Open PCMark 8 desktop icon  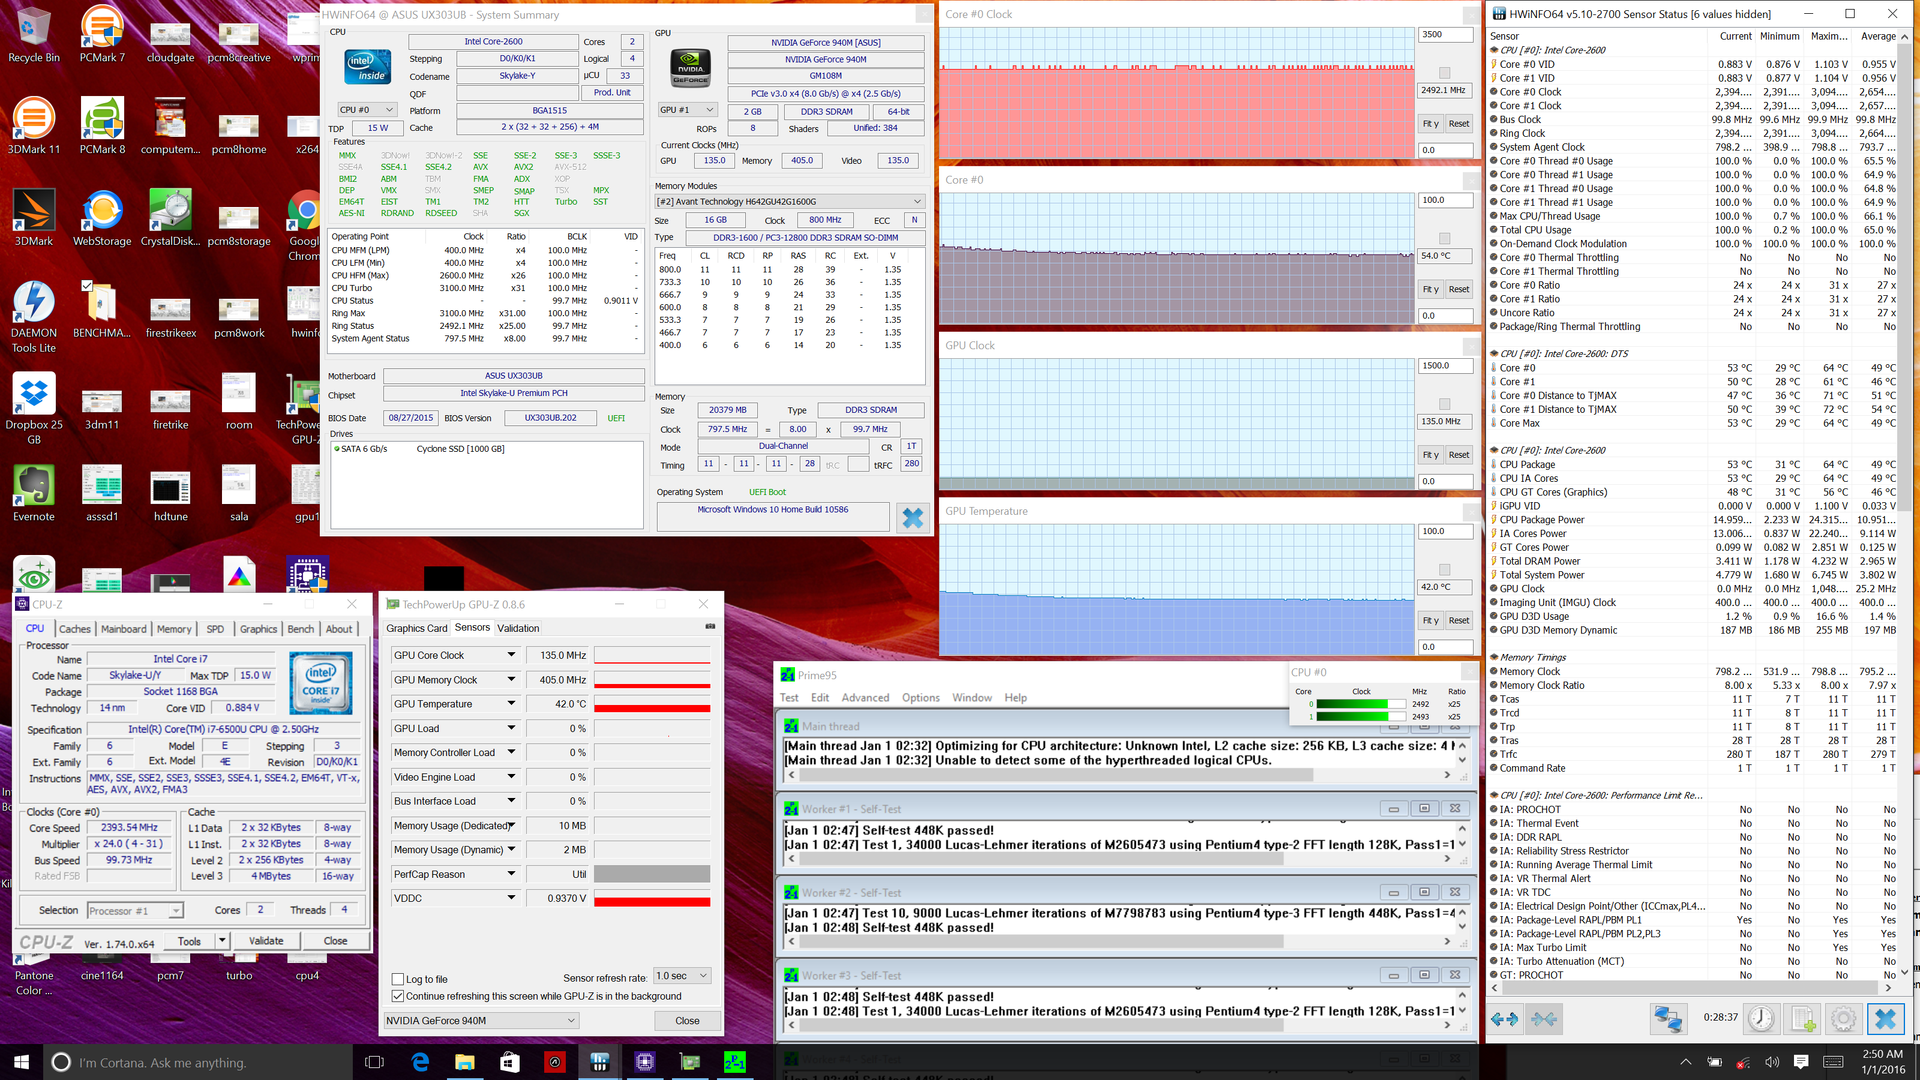coord(101,127)
